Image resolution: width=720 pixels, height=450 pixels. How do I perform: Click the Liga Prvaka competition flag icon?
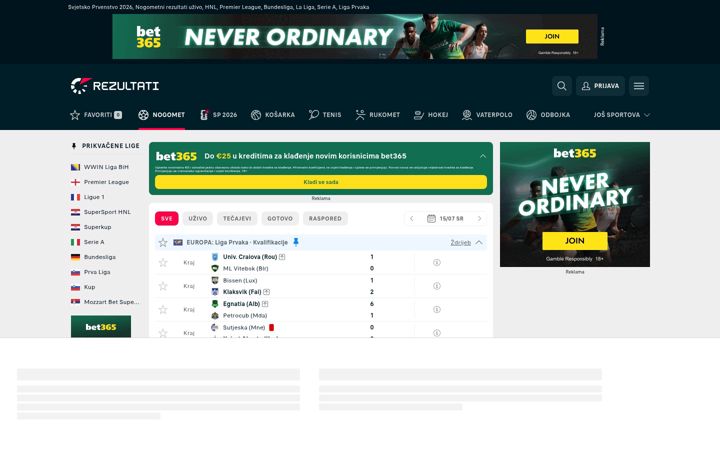(178, 242)
